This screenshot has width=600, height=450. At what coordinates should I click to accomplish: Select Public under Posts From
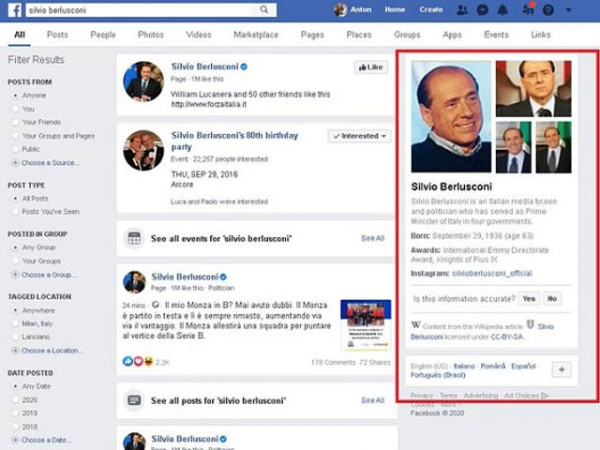(15, 149)
